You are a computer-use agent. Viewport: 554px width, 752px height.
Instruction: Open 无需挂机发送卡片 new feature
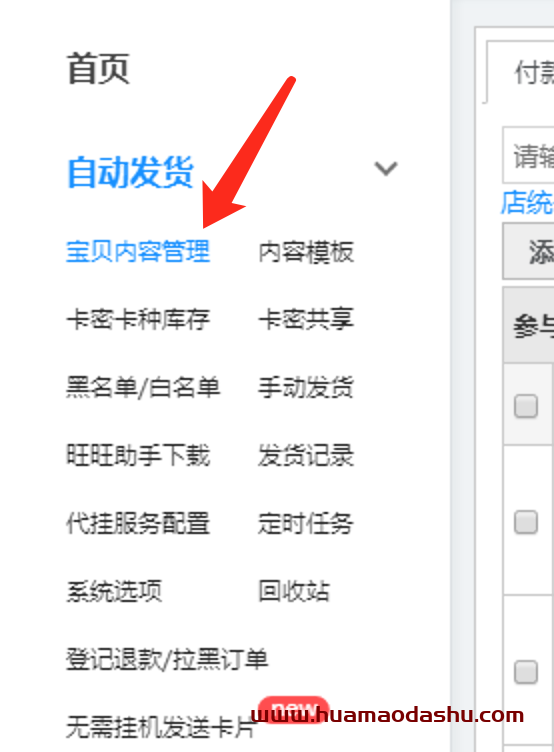(161, 727)
